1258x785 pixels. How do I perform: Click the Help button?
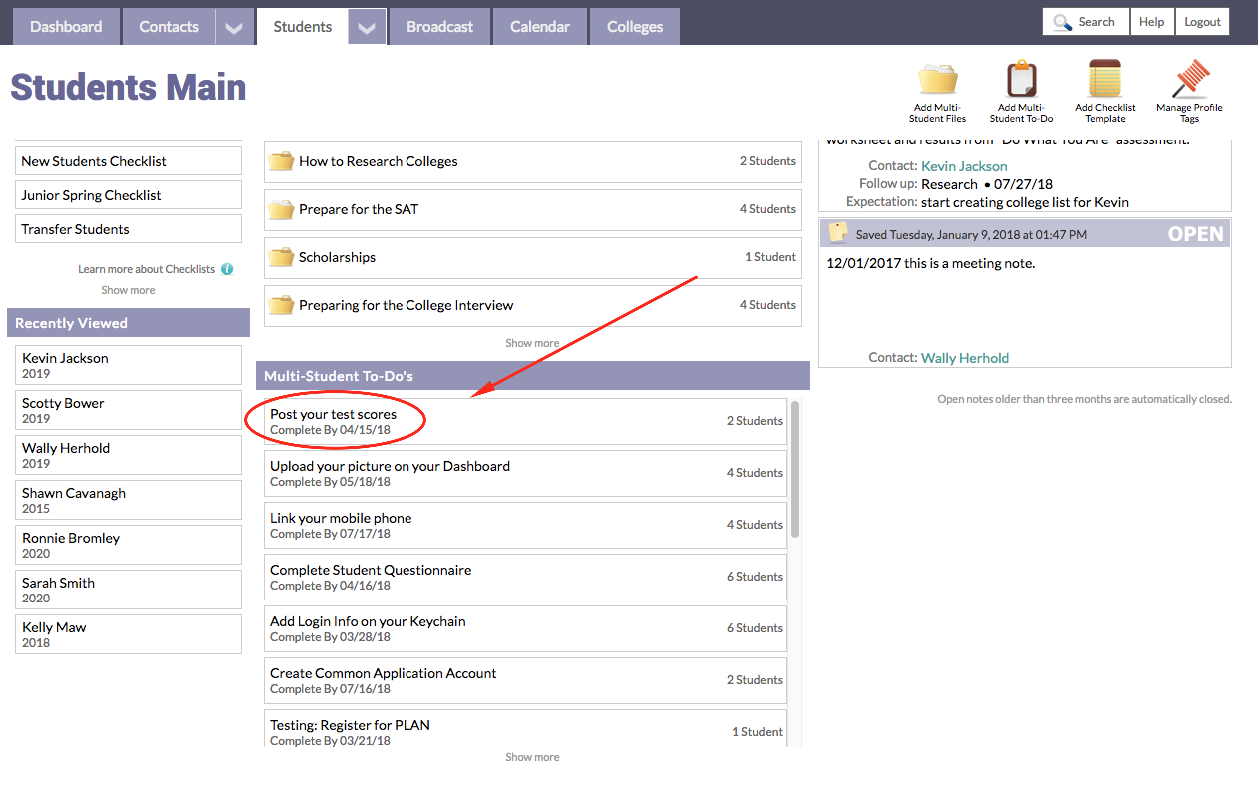pos(1152,22)
